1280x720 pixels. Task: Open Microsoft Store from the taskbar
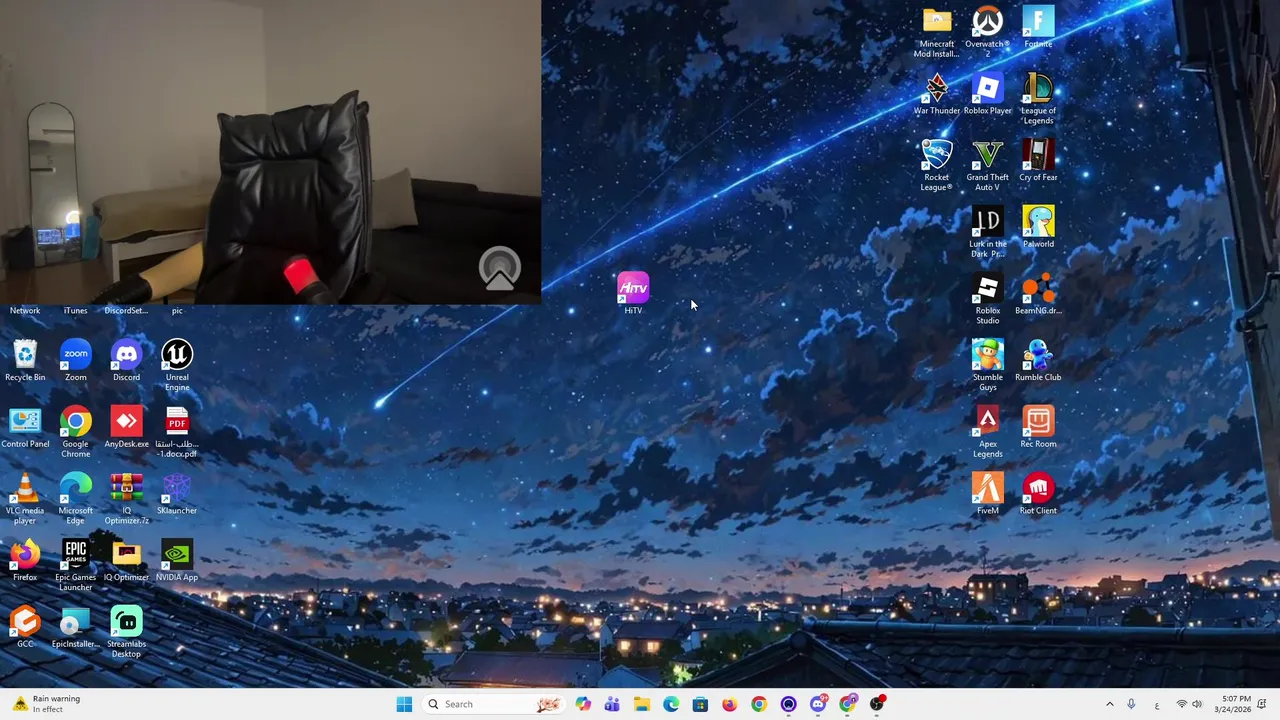tap(700, 704)
